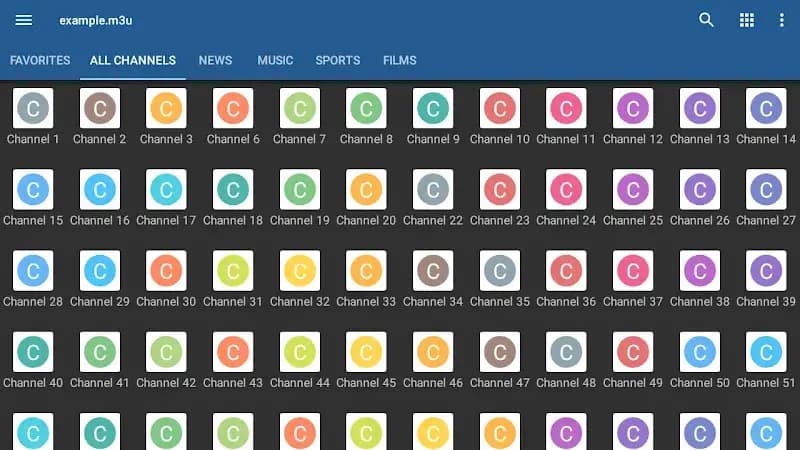Viewport: 800px width, 450px height.
Task: Click the Channel 9 label
Action: click(433, 140)
